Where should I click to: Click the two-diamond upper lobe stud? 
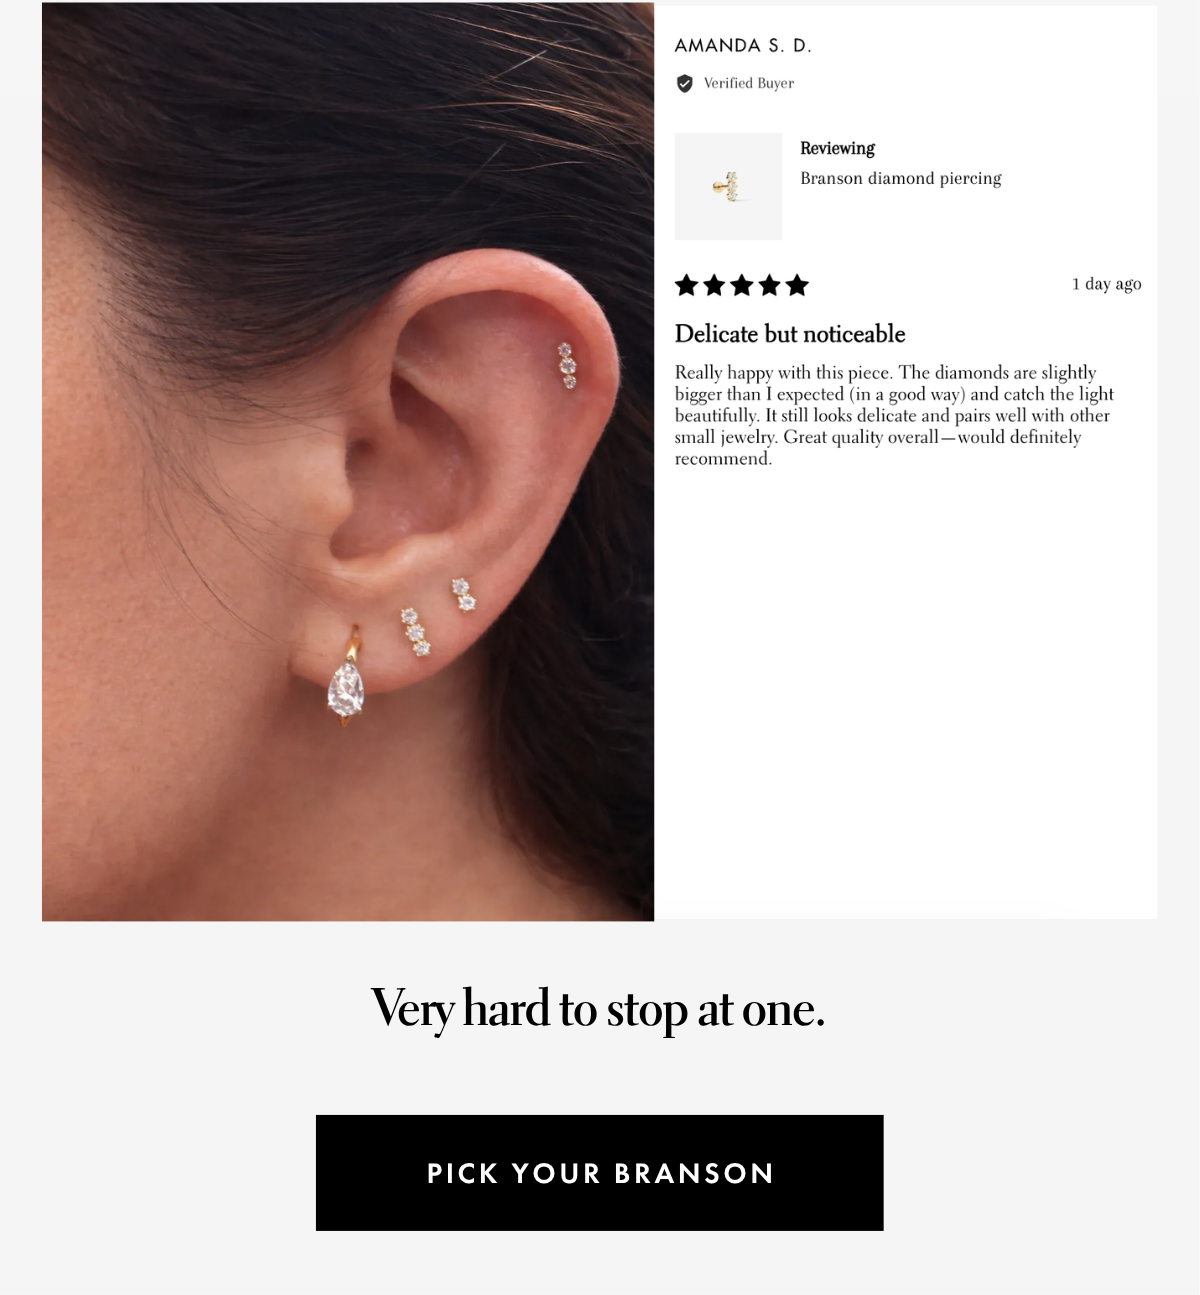pyautogui.click(x=462, y=594)
